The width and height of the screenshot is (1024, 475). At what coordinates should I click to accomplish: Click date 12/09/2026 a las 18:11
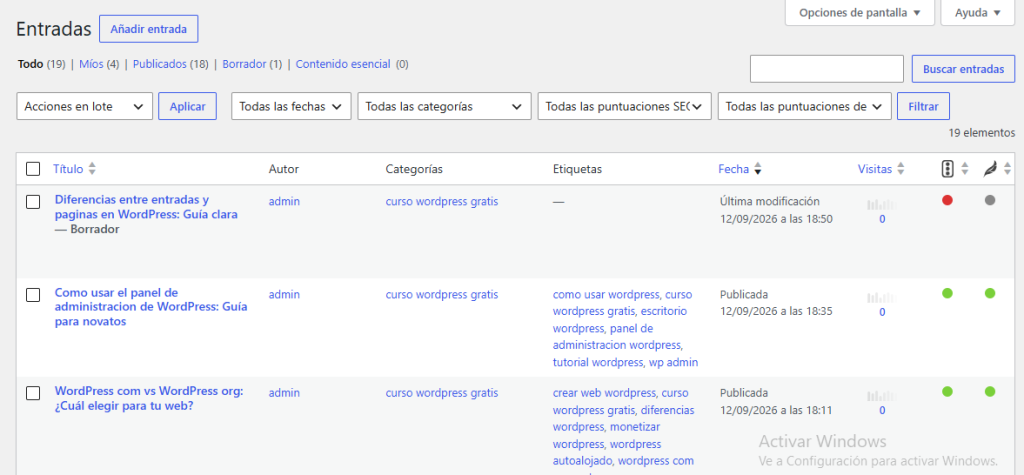click(x=776, y=410)
